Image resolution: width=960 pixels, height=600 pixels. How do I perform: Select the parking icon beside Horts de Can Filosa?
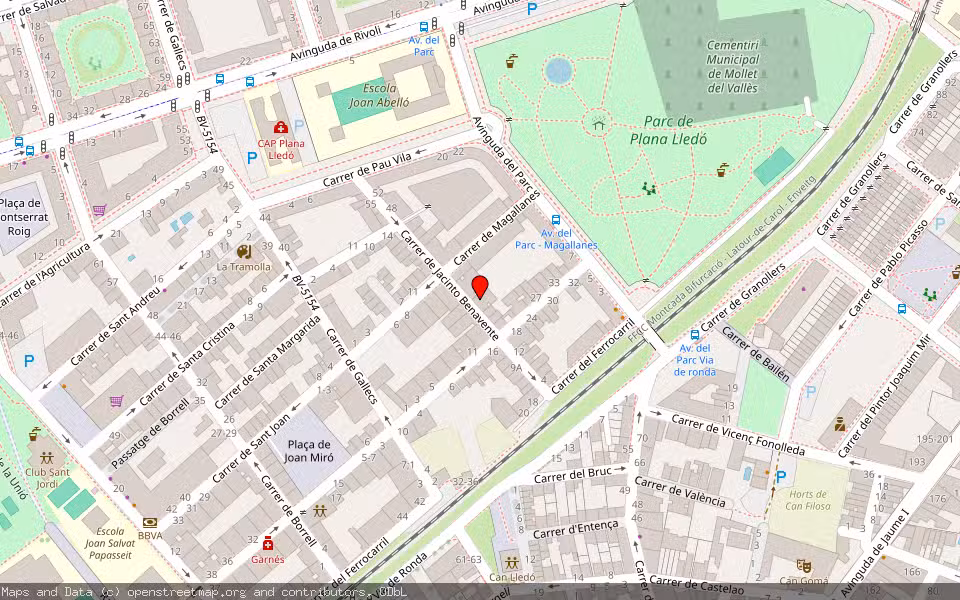781,476
